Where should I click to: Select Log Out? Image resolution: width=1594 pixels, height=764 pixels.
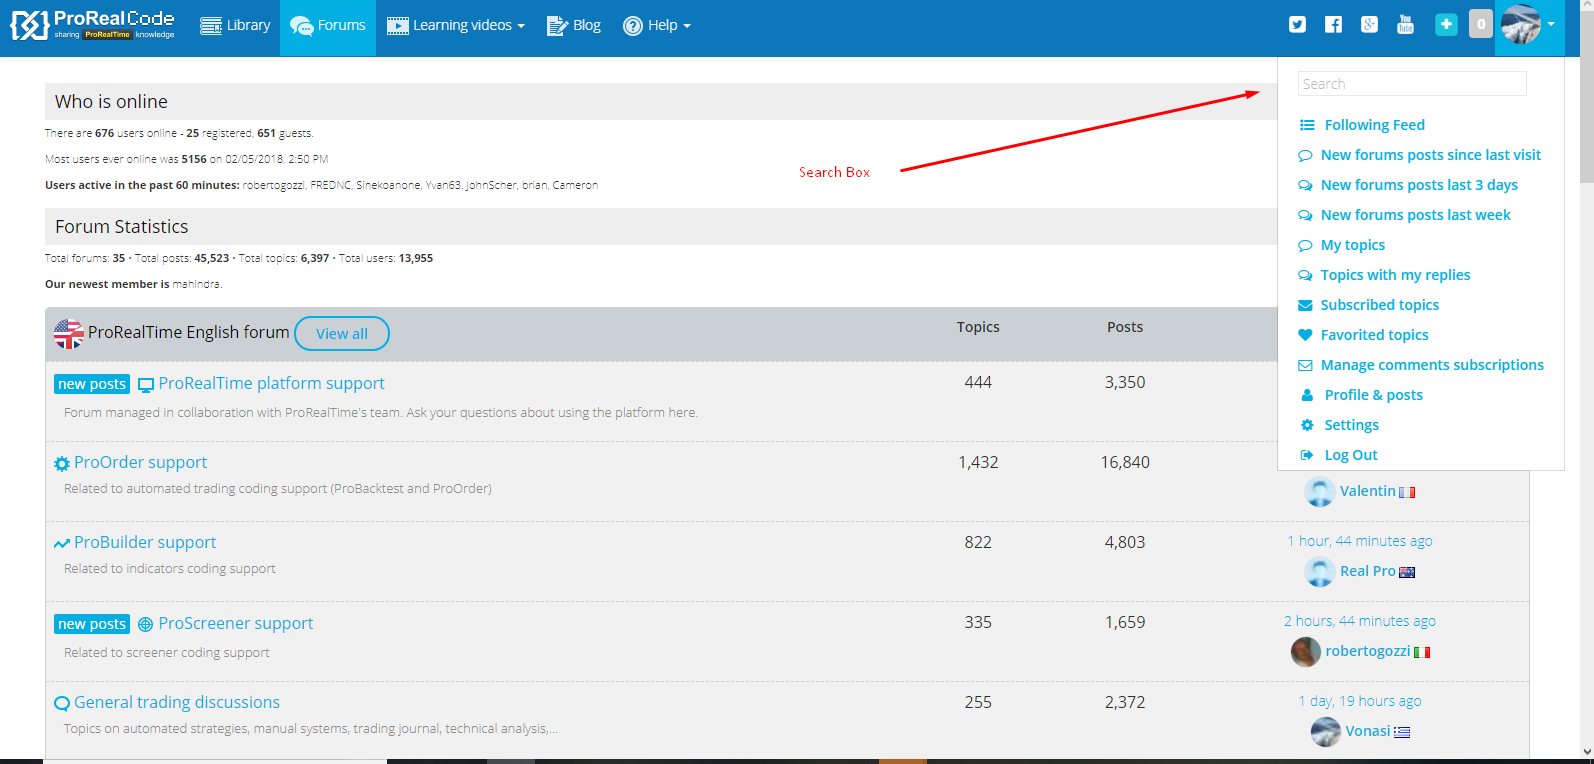point(1350,455)
